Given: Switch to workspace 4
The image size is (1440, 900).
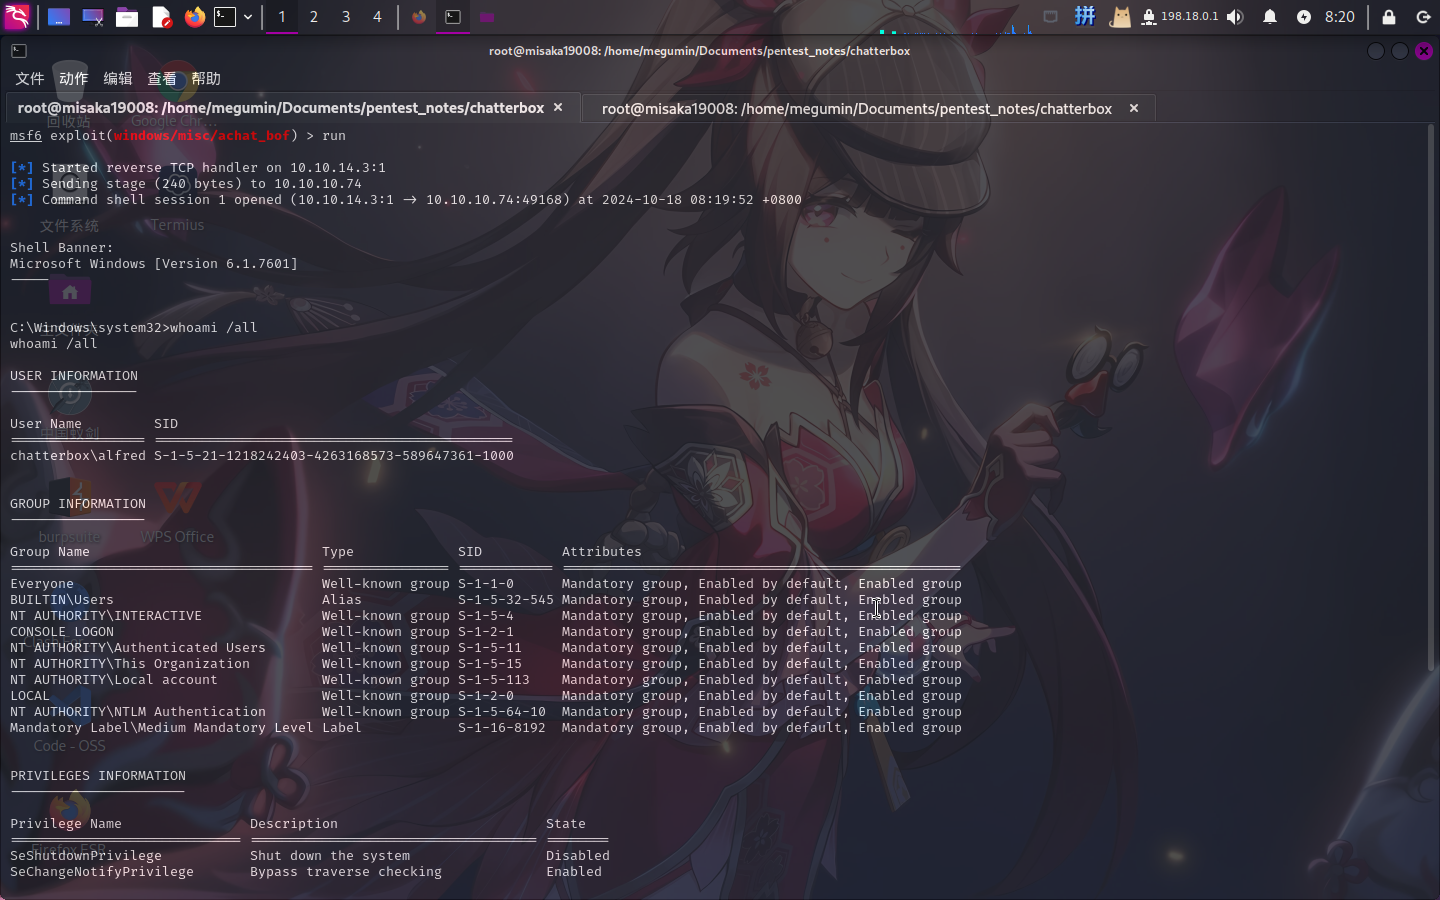Looking at the screenshot, I should coord(377,17).
